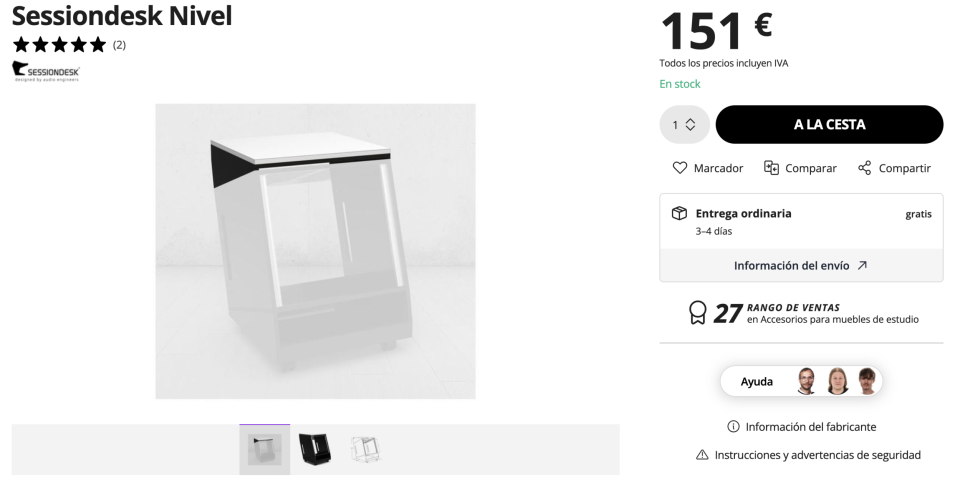Click the Compartir share icon
This screenshot has width=960, height=485.
coord(865,168)
